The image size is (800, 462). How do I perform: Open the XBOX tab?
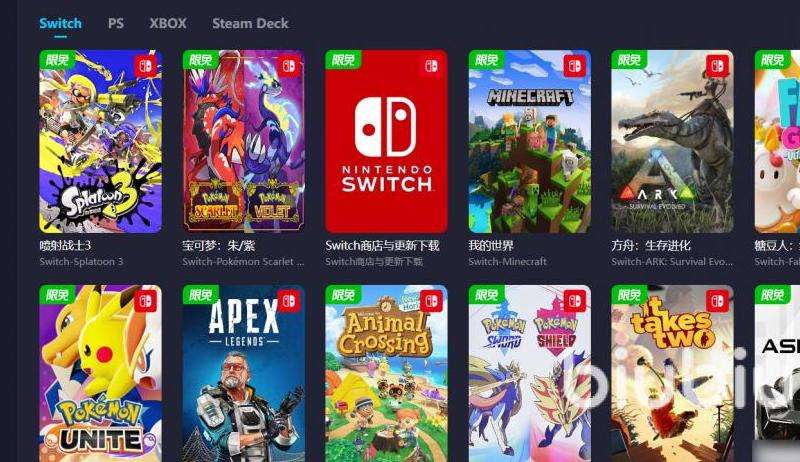tap(168, 23)
